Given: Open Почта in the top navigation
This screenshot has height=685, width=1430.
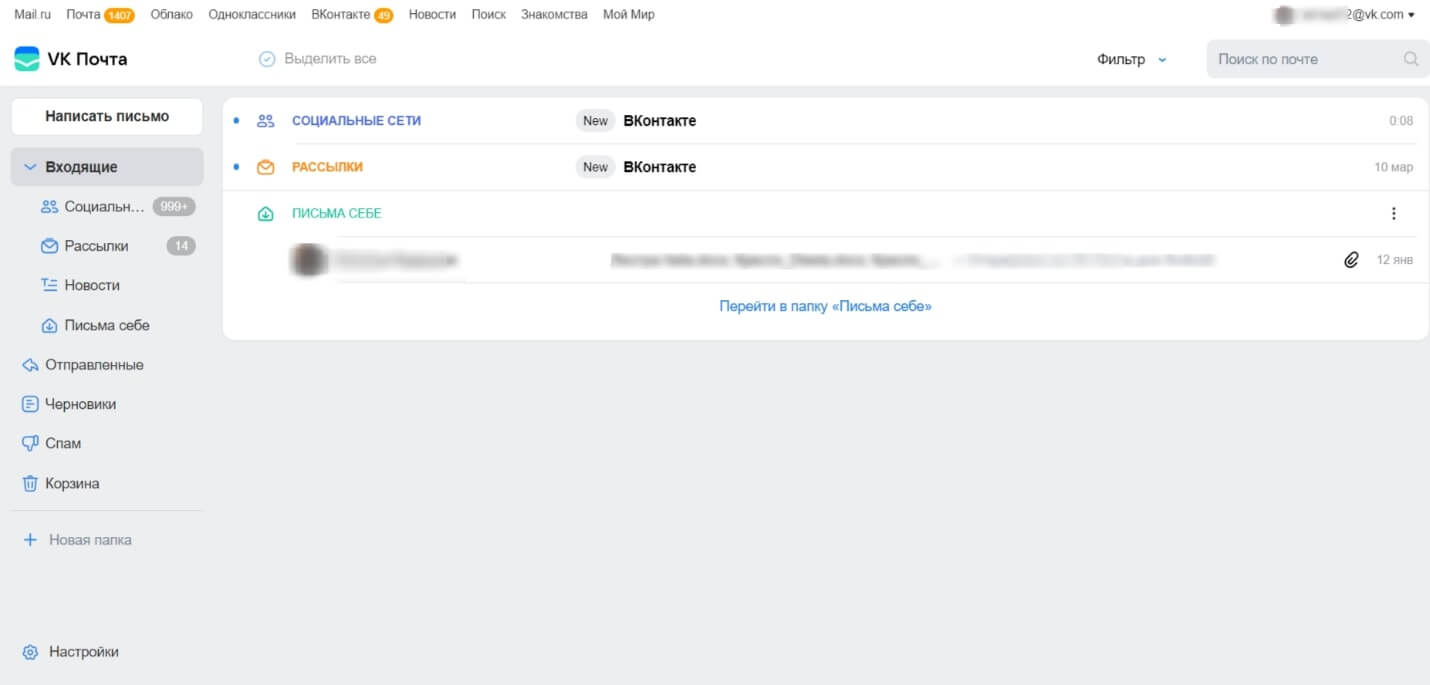Looking at the screenshot, I should [x=83, y=15].
